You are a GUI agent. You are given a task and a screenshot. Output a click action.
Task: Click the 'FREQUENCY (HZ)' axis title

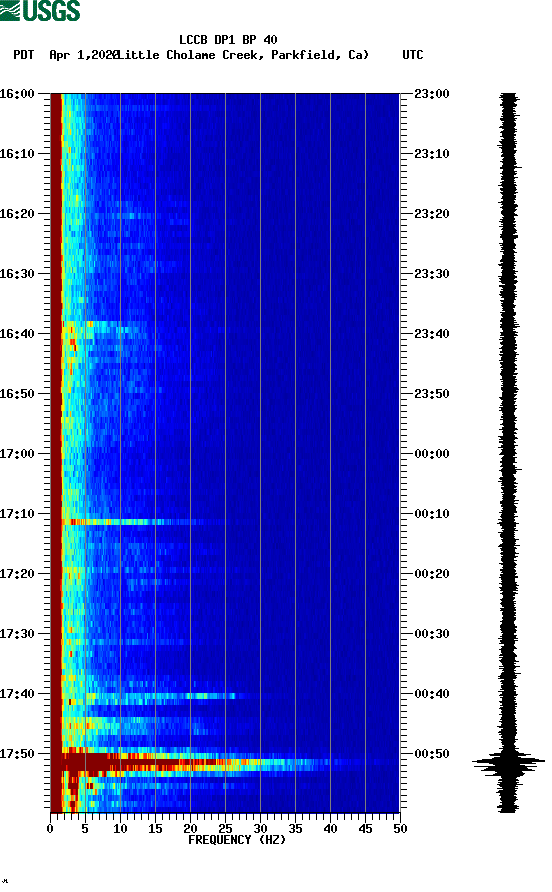[237, 840]
